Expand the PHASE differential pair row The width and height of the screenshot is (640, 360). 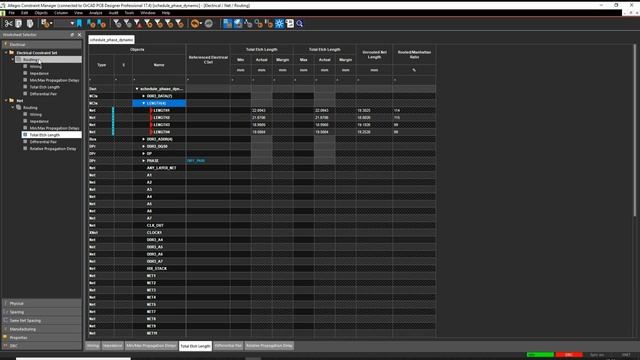143,161
